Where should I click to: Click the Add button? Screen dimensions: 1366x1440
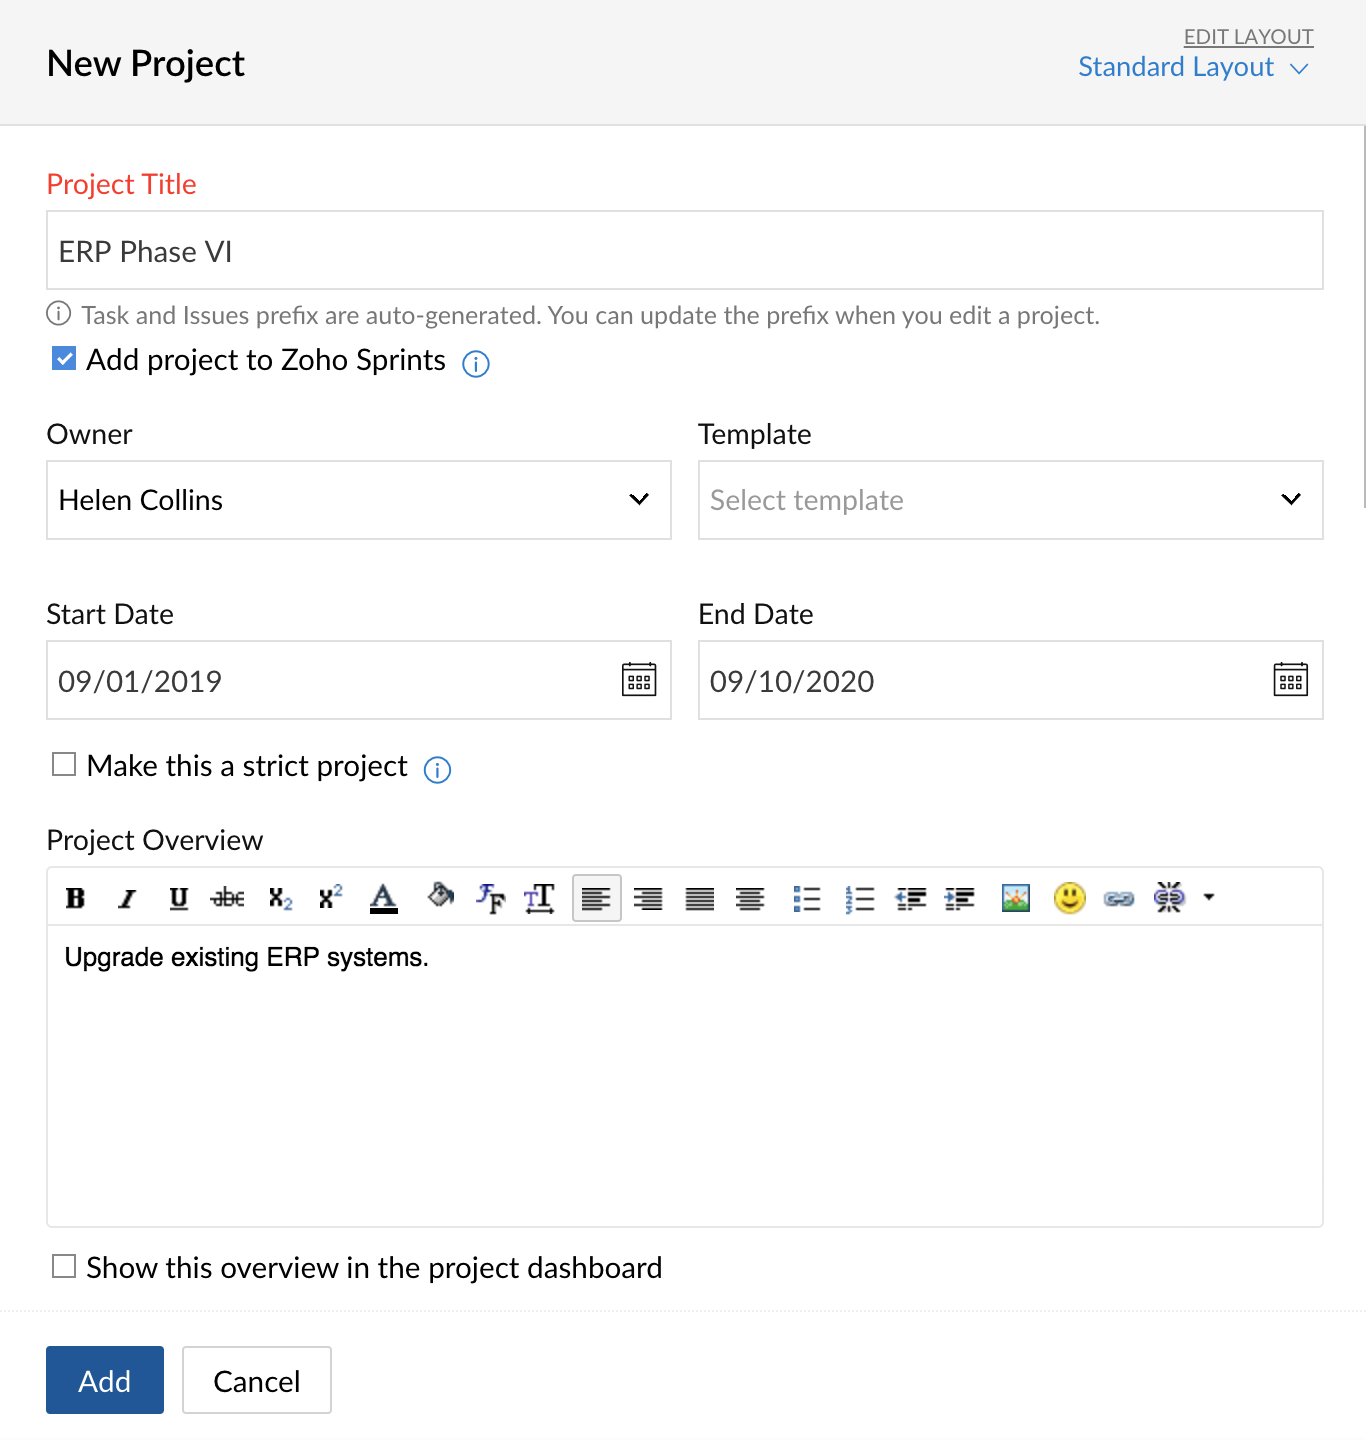point(105,1380)
